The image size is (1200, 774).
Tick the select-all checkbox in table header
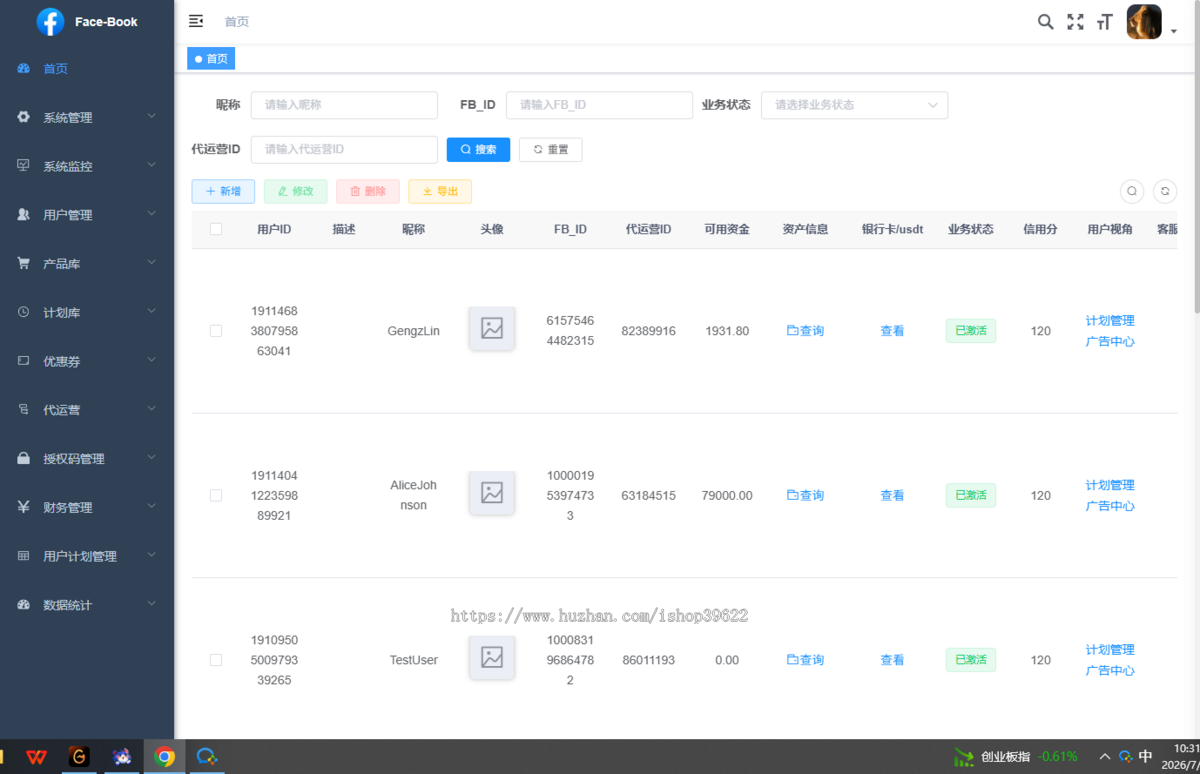pos(216,229)
